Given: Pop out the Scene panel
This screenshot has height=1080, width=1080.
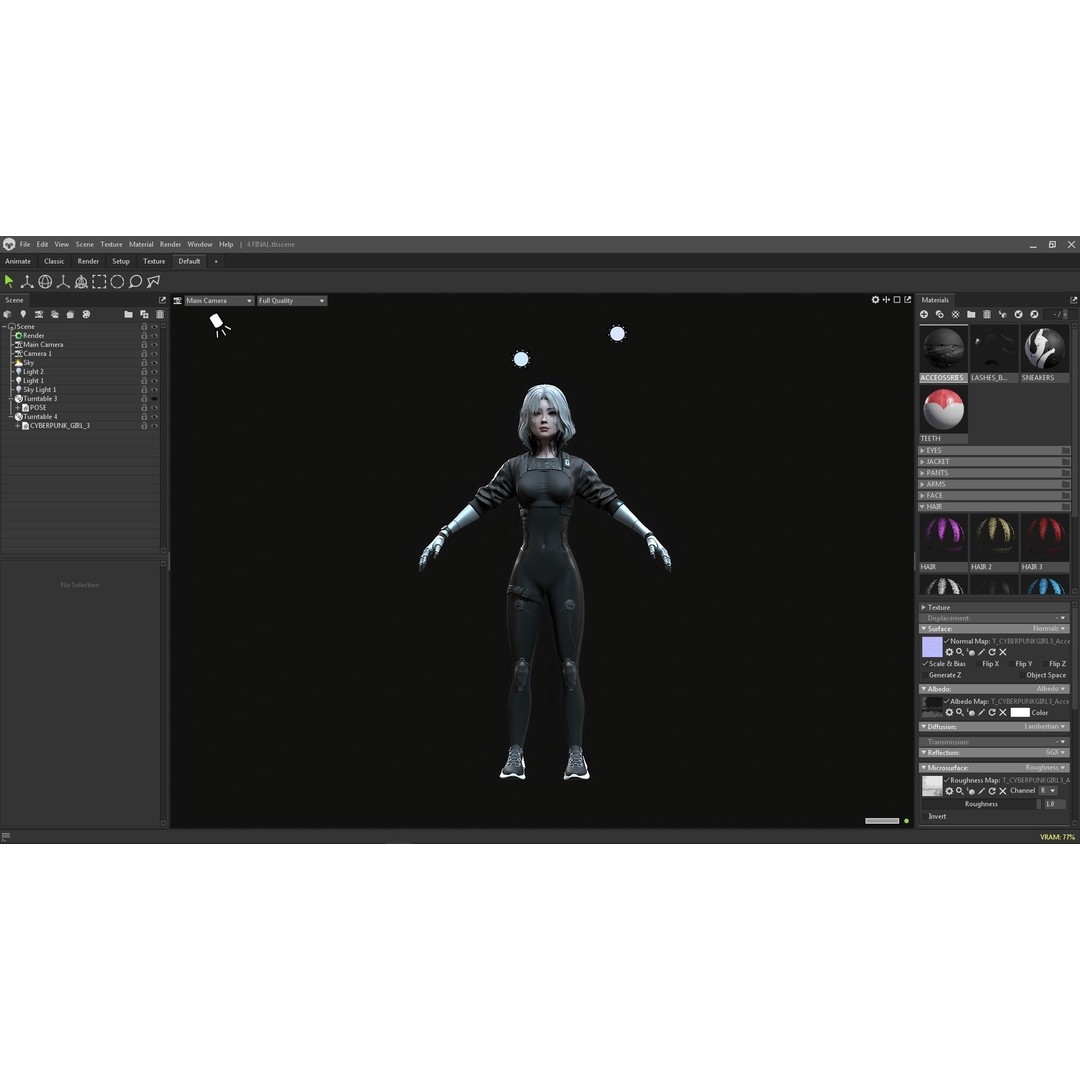Looking at the screenshot, I should [x=163, y=300].
